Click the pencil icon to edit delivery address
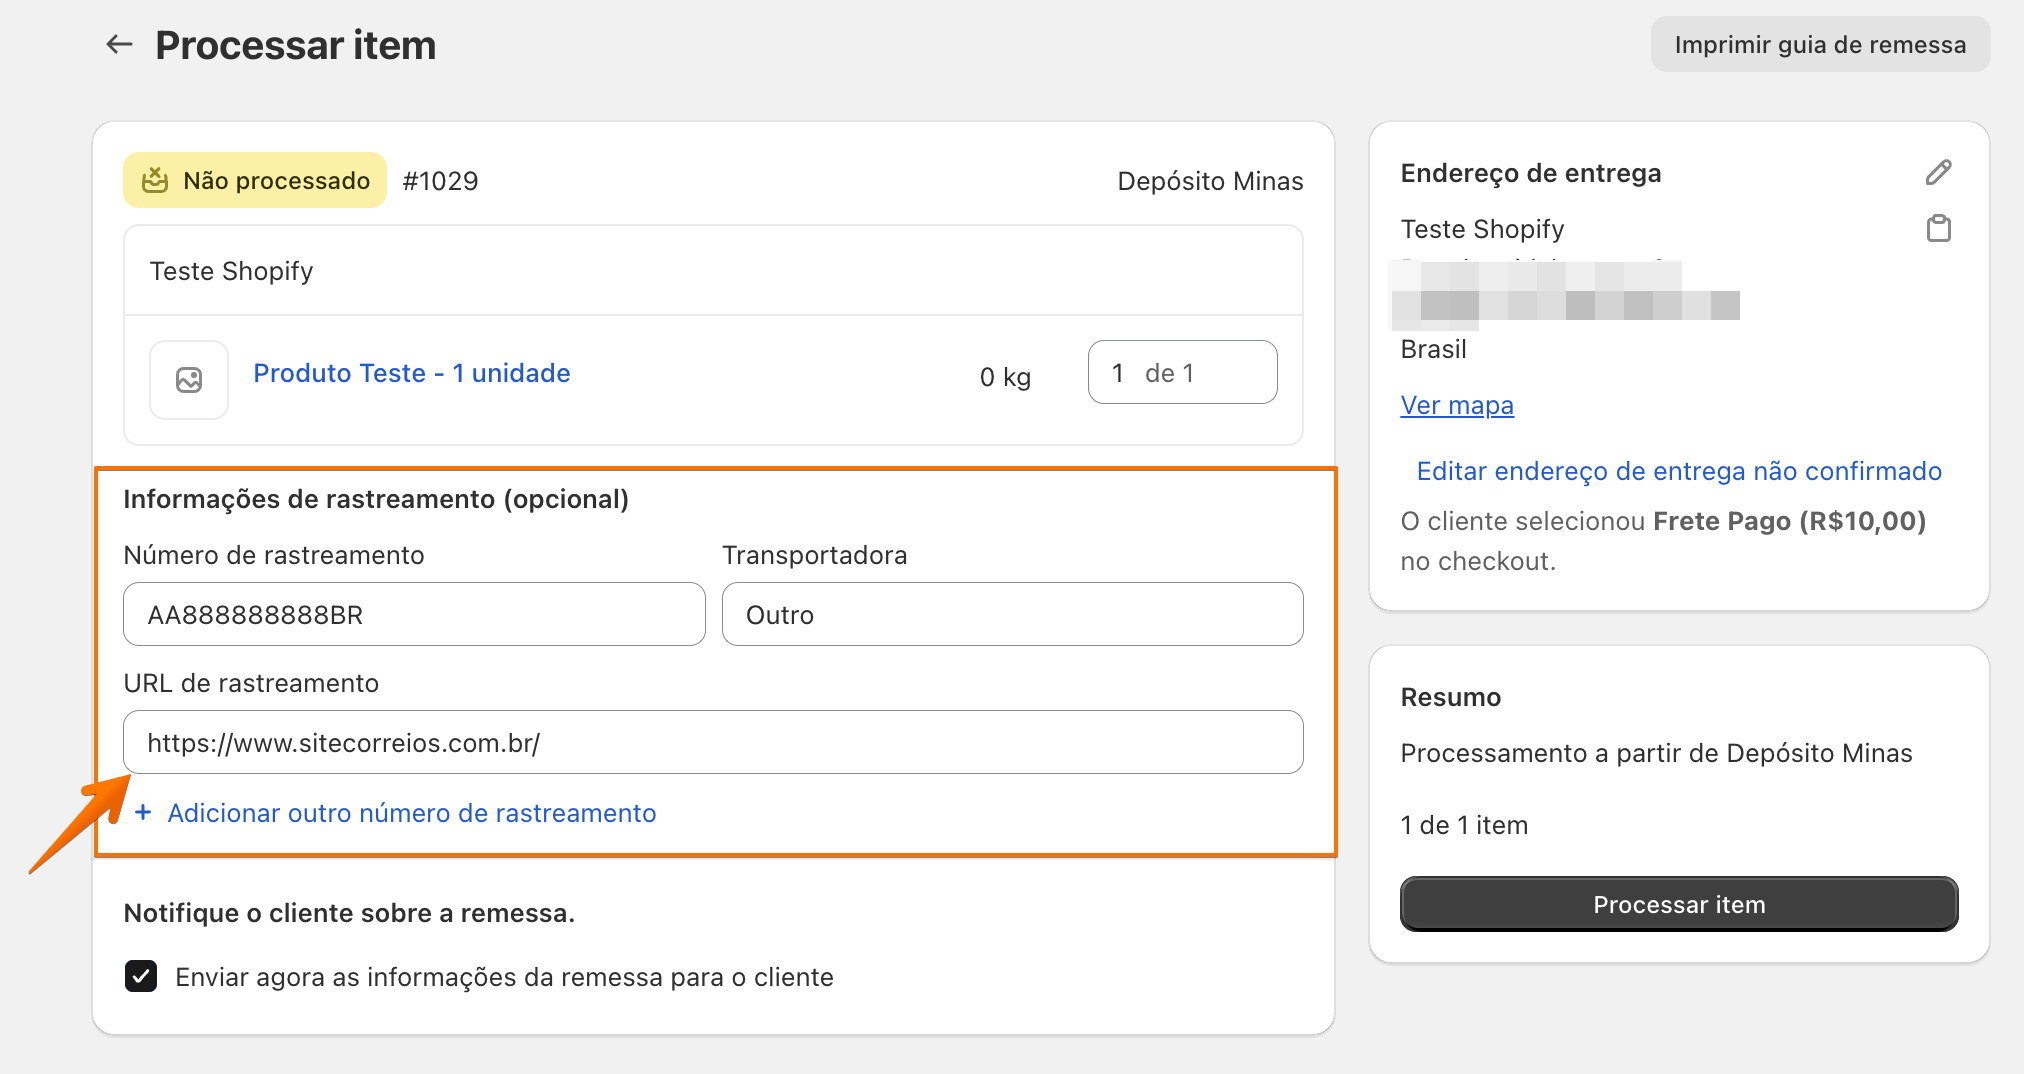Viewport: 2024px width, 1074px height. 1938,173
